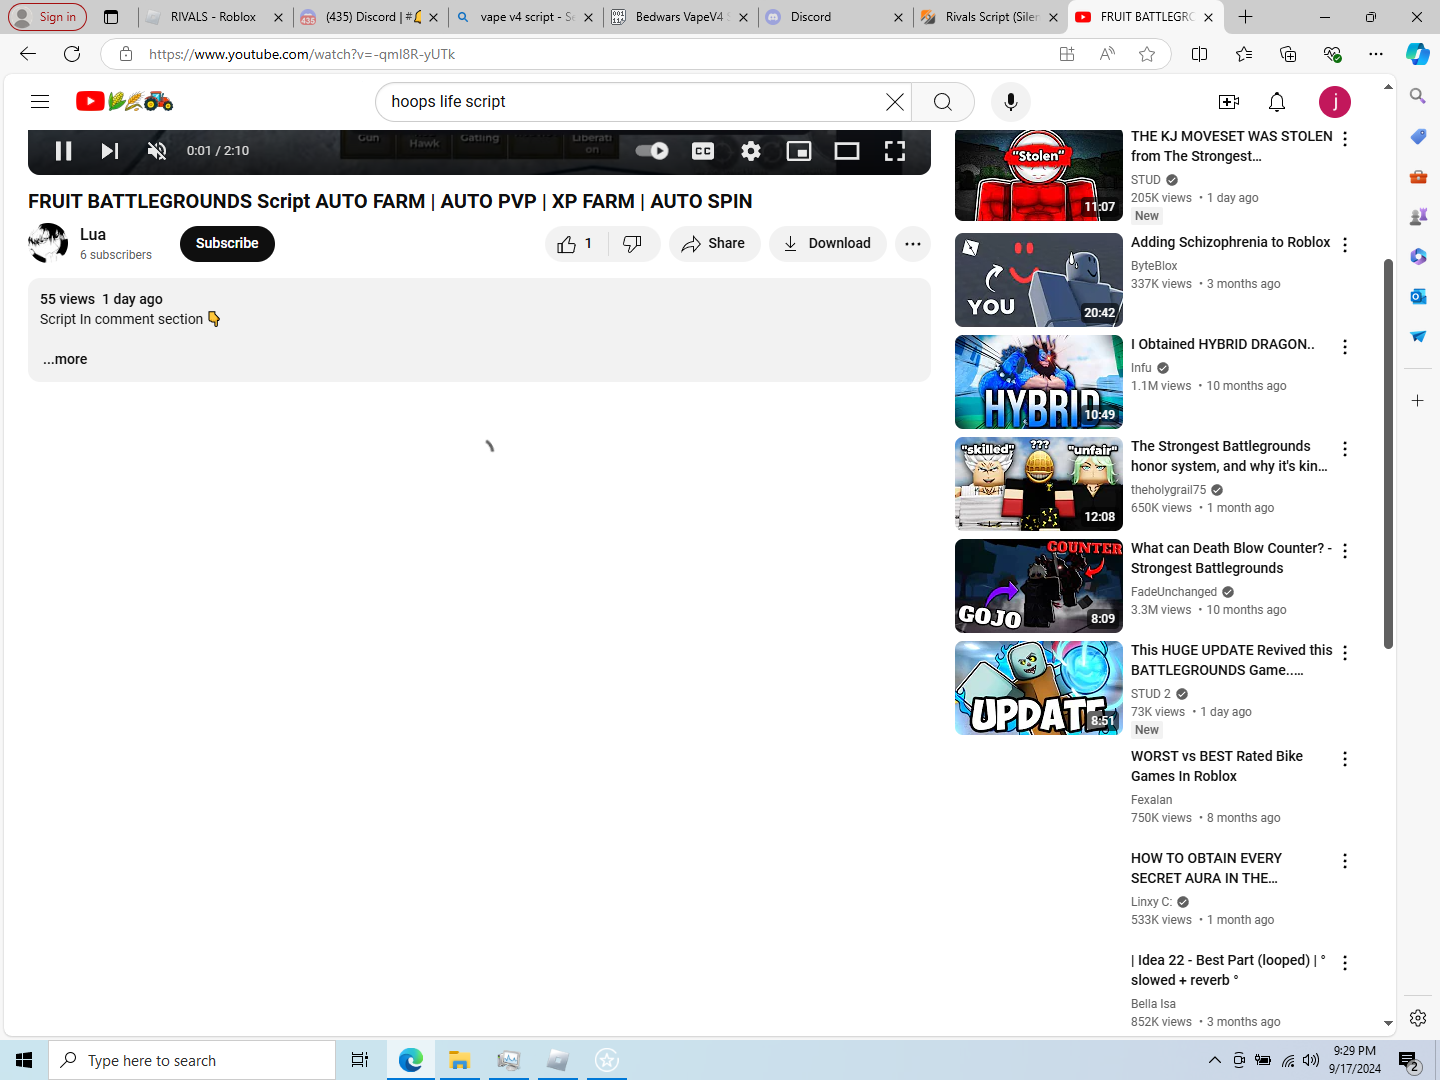Image resolution: width=1440 pixels, height=1080 pixels.
Task: Switch to Rivals Script tab
Action: pos(990,17)
